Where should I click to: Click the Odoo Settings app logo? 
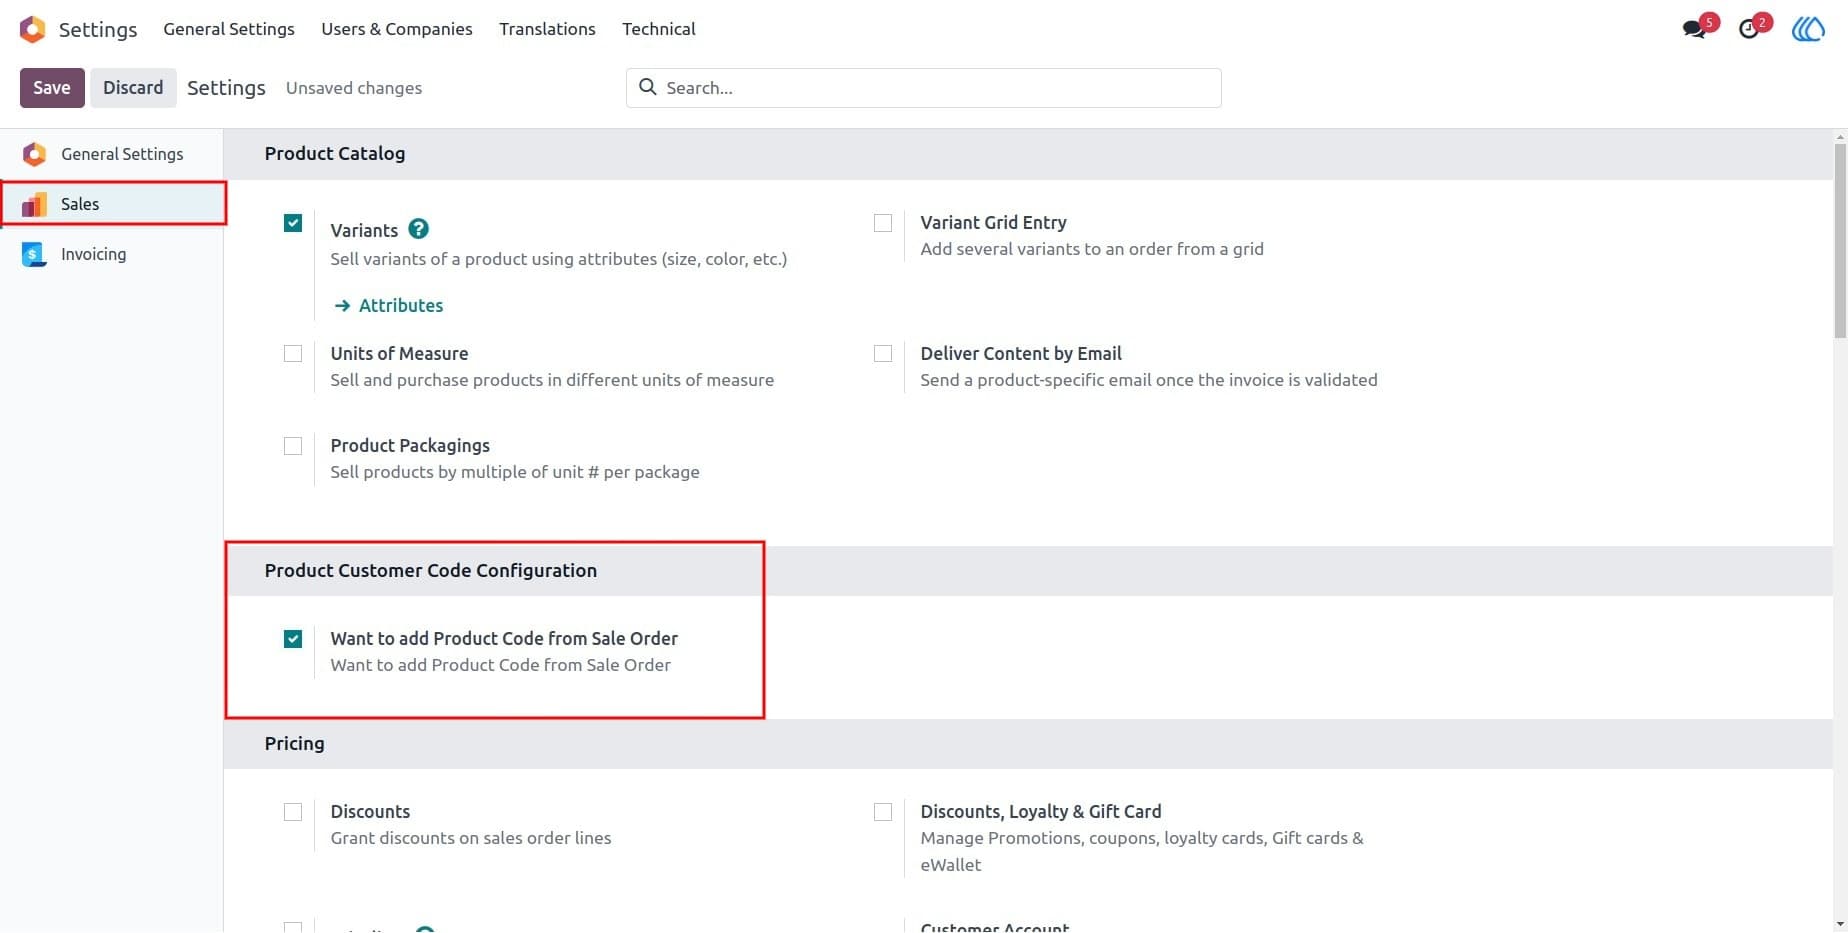coord(32,29)
